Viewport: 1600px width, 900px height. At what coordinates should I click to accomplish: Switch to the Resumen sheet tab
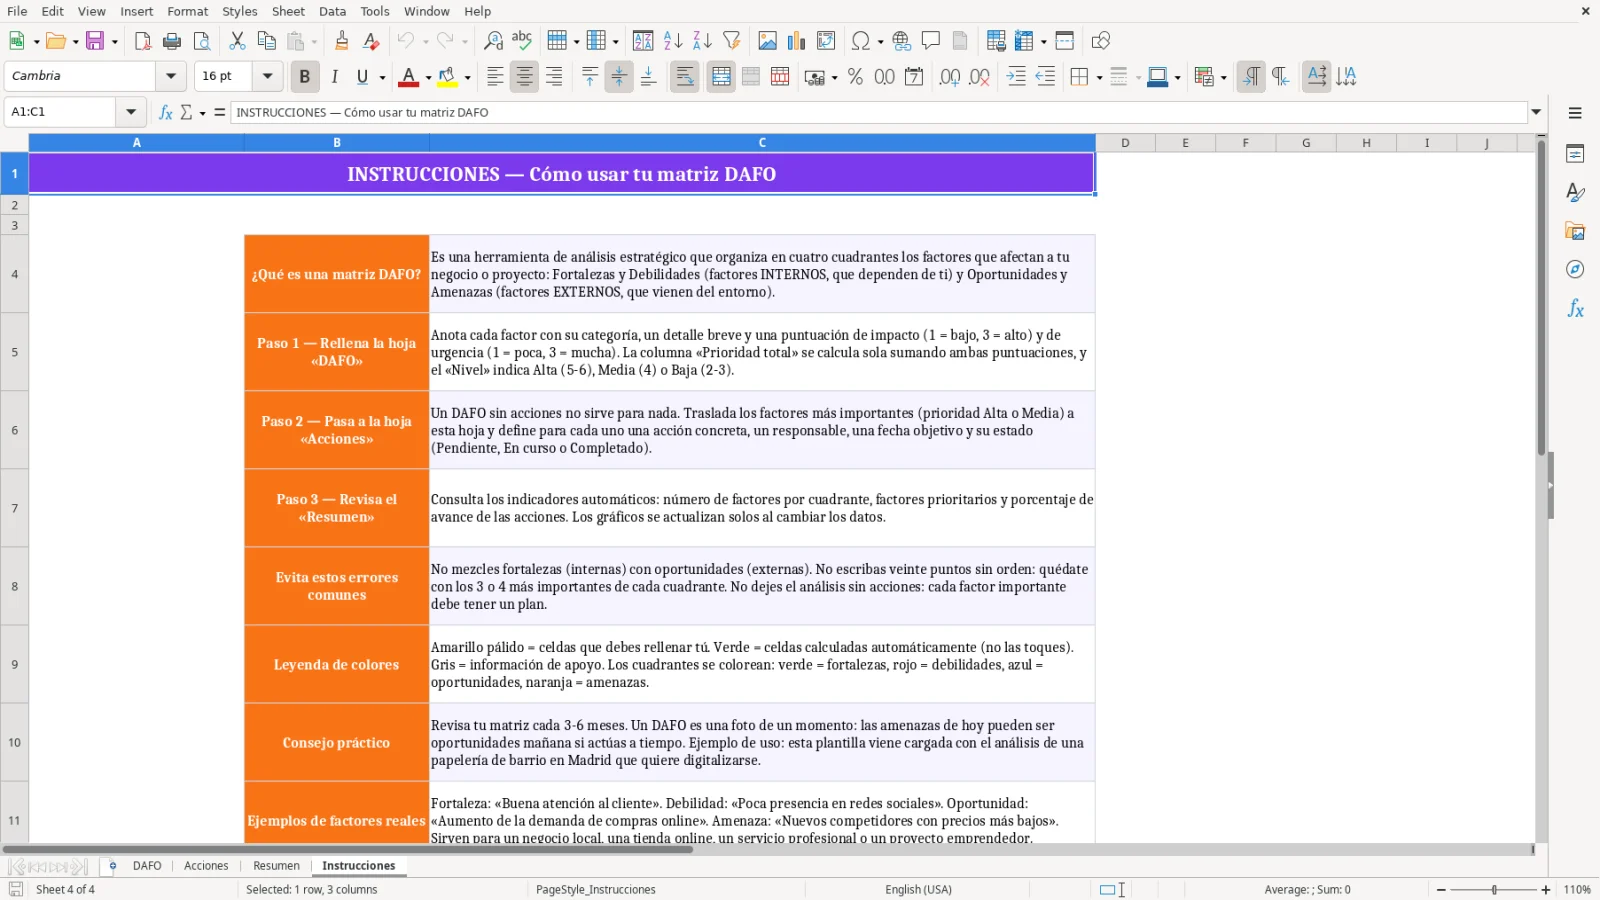tap(276, 866)
